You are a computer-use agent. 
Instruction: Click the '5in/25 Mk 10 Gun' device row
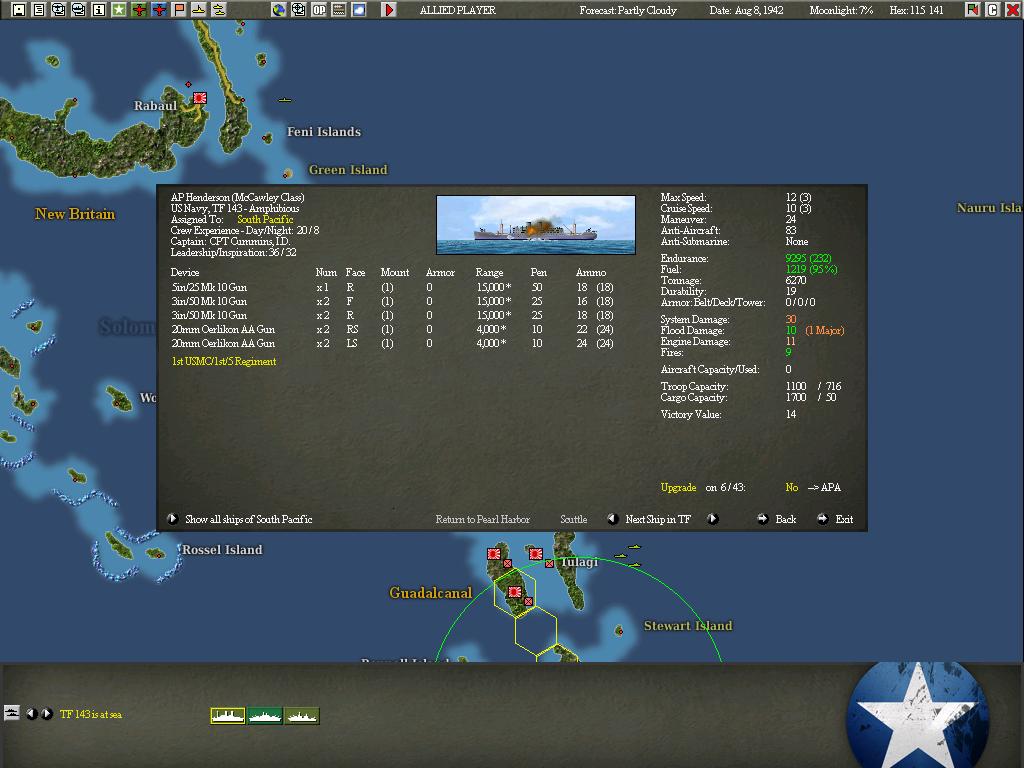tap(392, 287)
